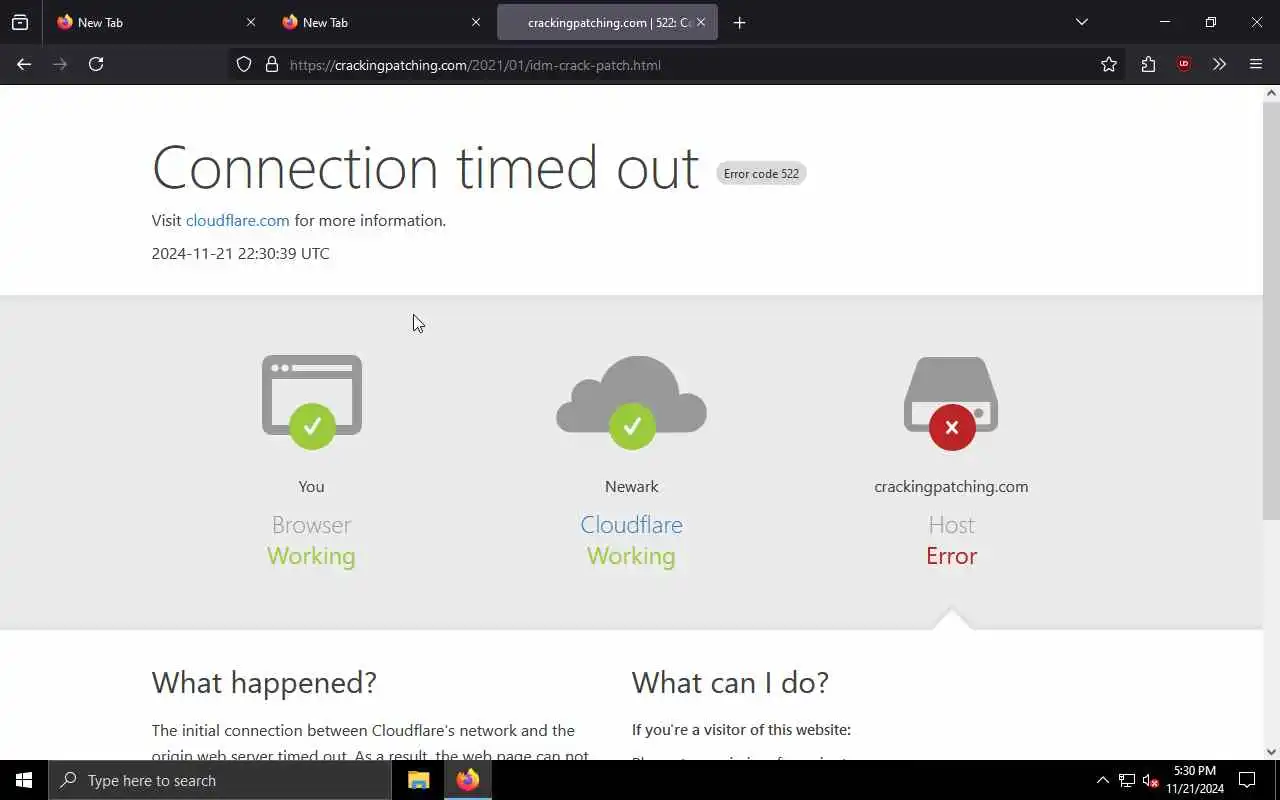
Task: Close the crackingpatching.com tab
Action: tap(701, 22)
